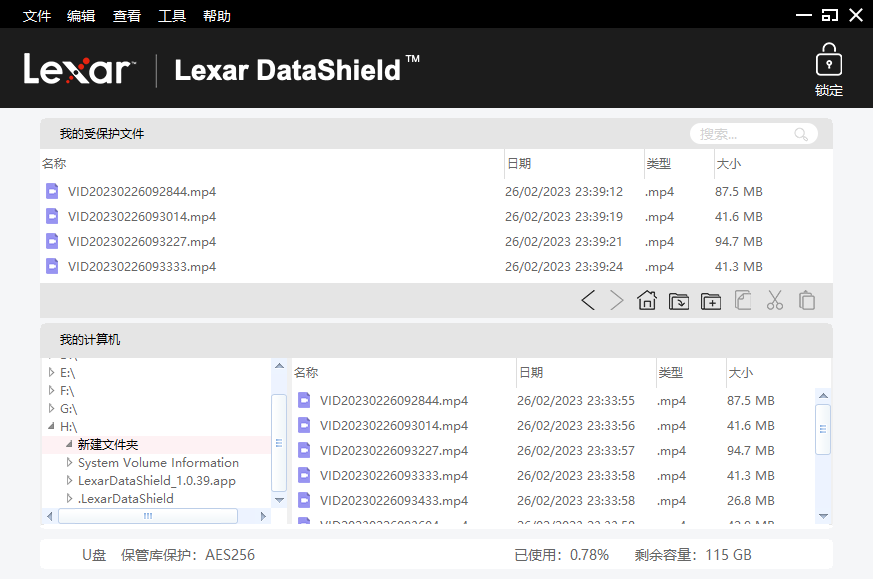Screen dimensions: 873x579
Task: Click the magnifier icon in the search box
Action: [801, 134]
